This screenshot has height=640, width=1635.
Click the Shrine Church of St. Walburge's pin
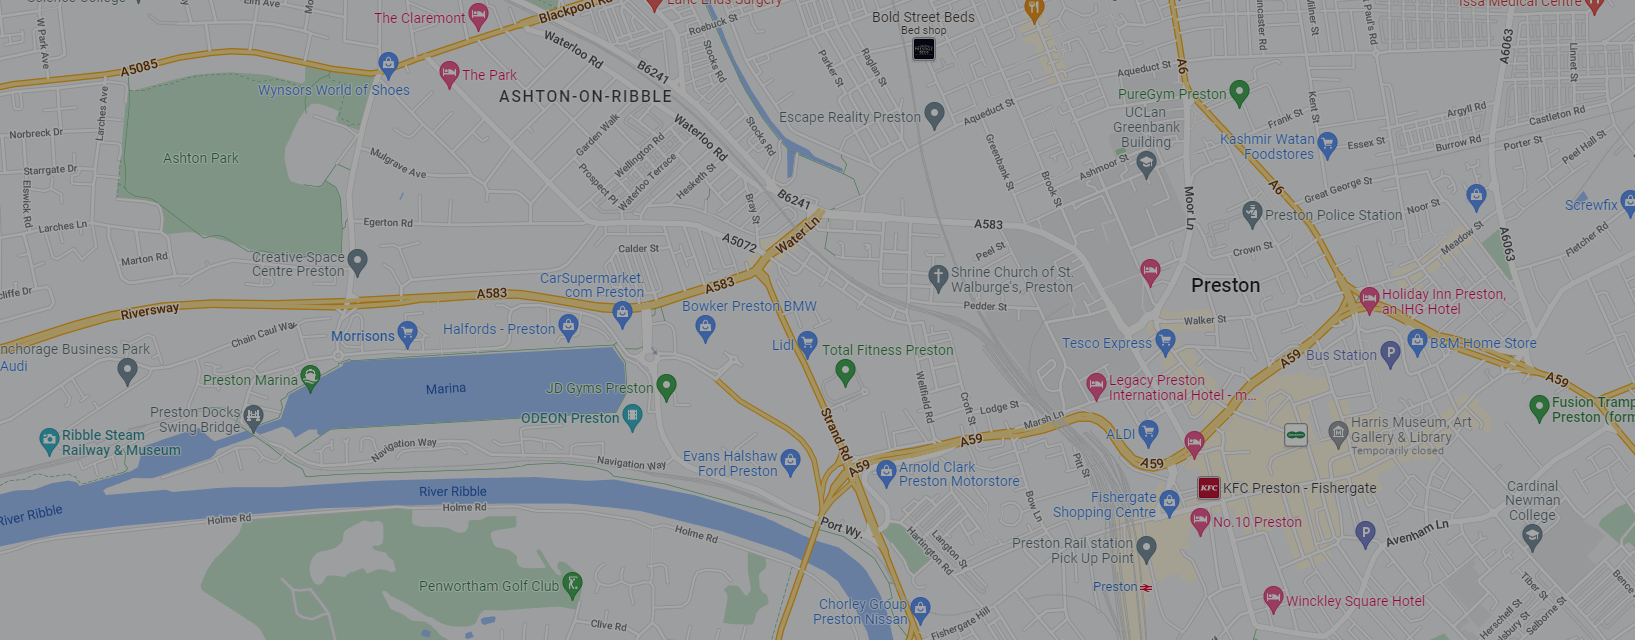937,277
